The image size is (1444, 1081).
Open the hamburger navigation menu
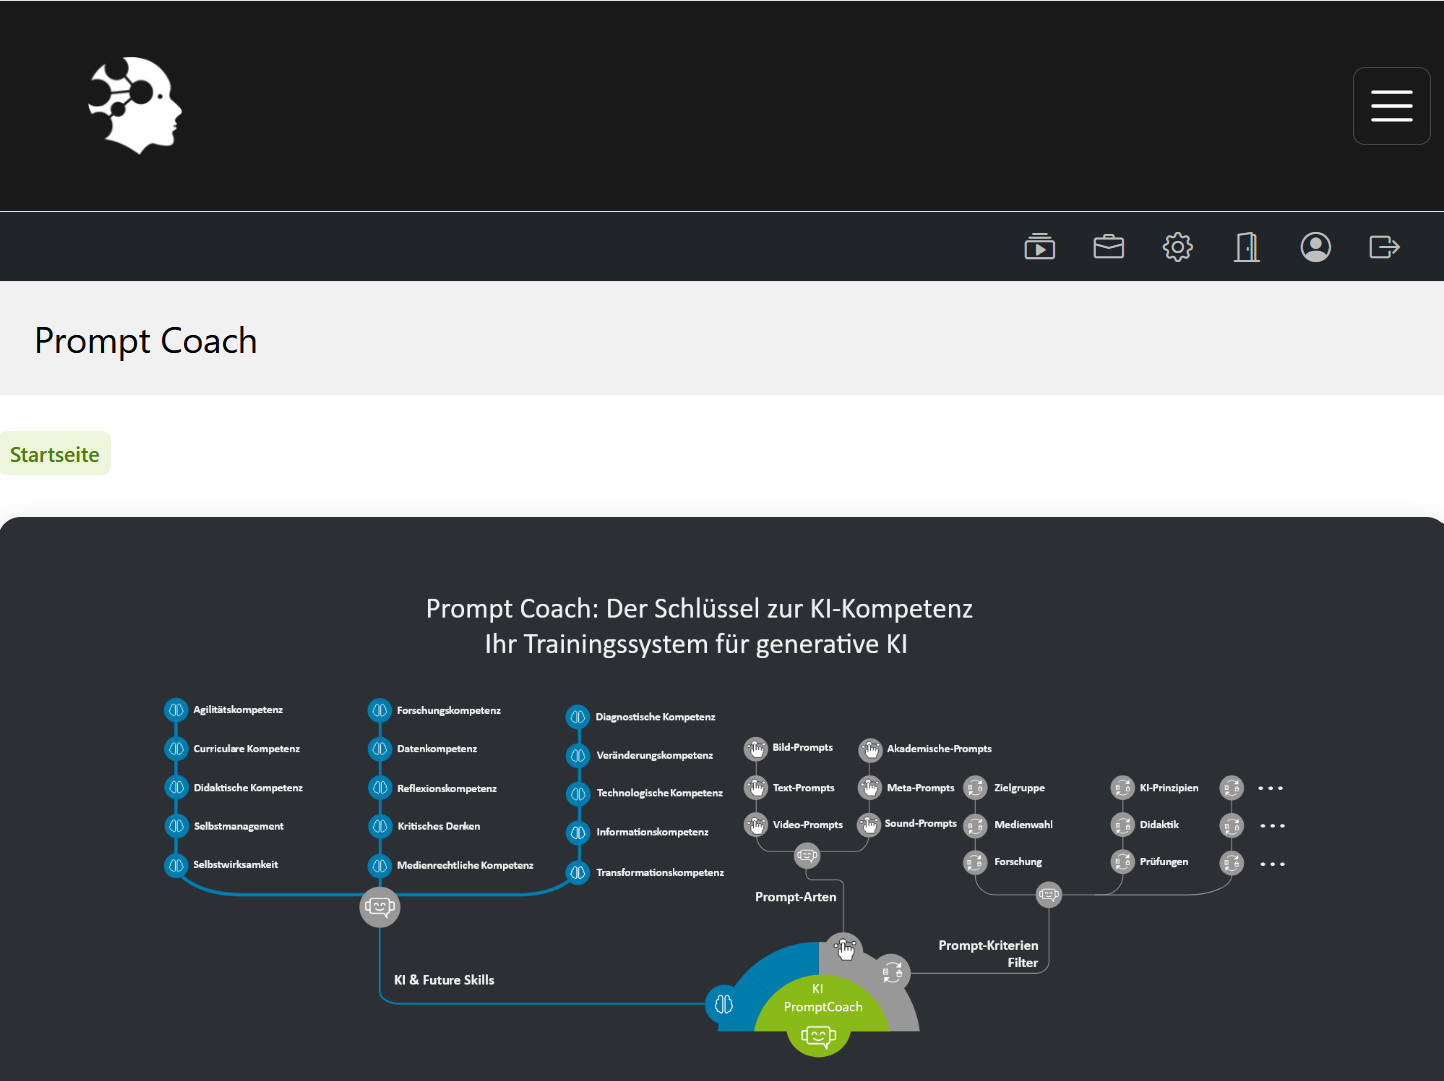click(x=1391, y=106)
